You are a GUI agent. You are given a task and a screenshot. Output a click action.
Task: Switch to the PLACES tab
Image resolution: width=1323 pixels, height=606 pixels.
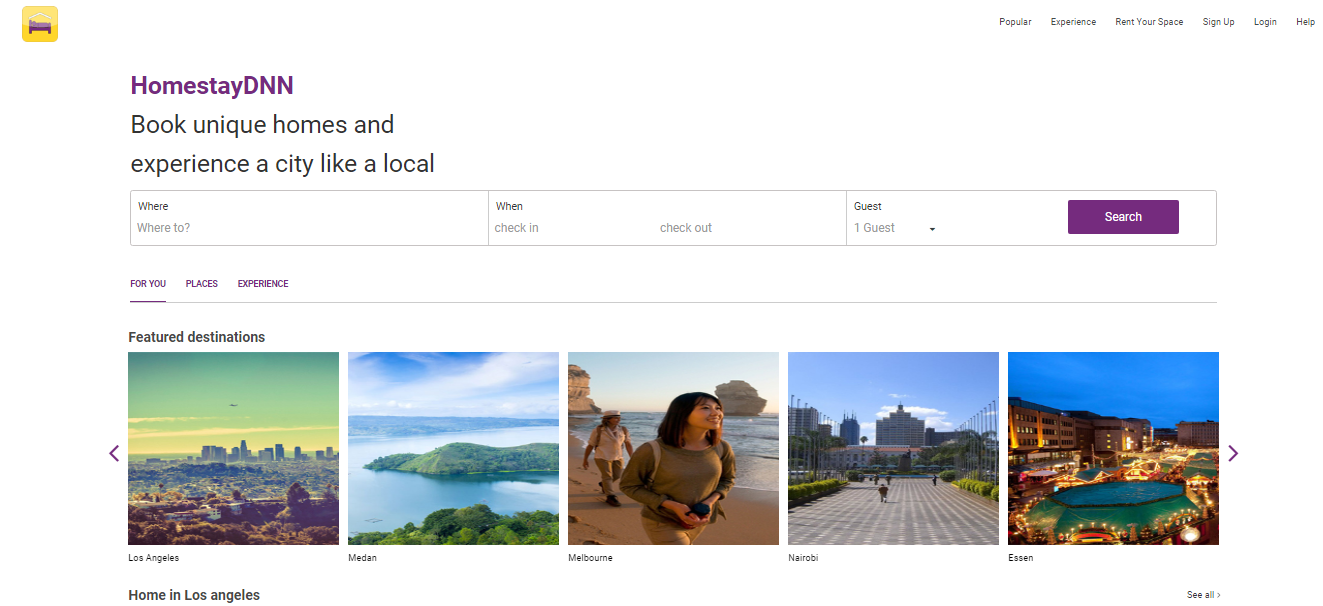[x=202, y=284]
